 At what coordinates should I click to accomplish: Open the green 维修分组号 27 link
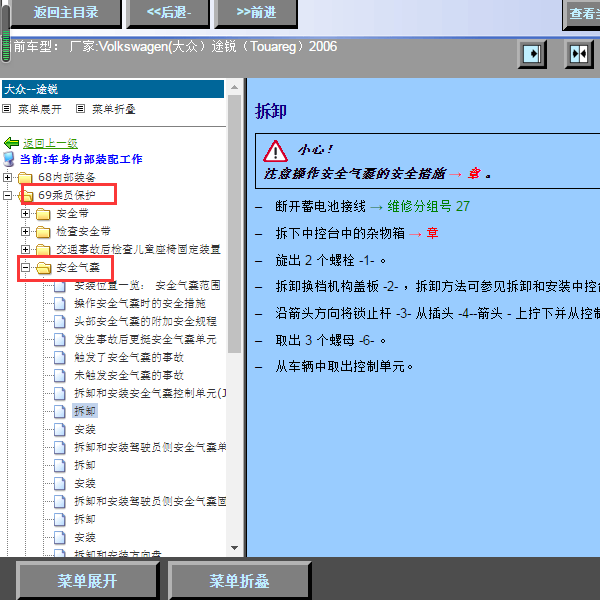click(428, 207)
